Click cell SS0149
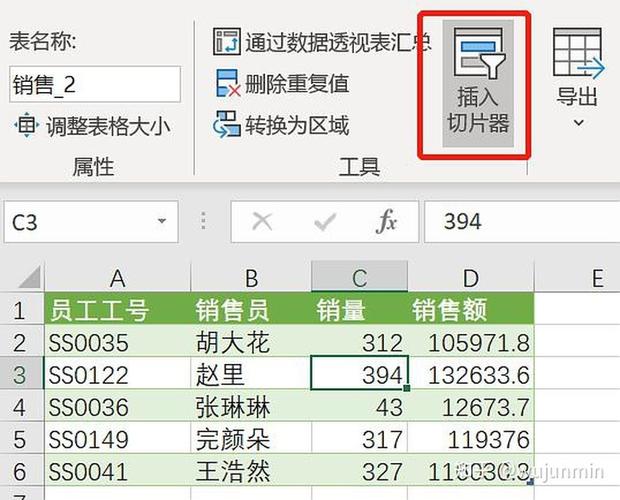The image size is (620, 500). tap(118, 438)
